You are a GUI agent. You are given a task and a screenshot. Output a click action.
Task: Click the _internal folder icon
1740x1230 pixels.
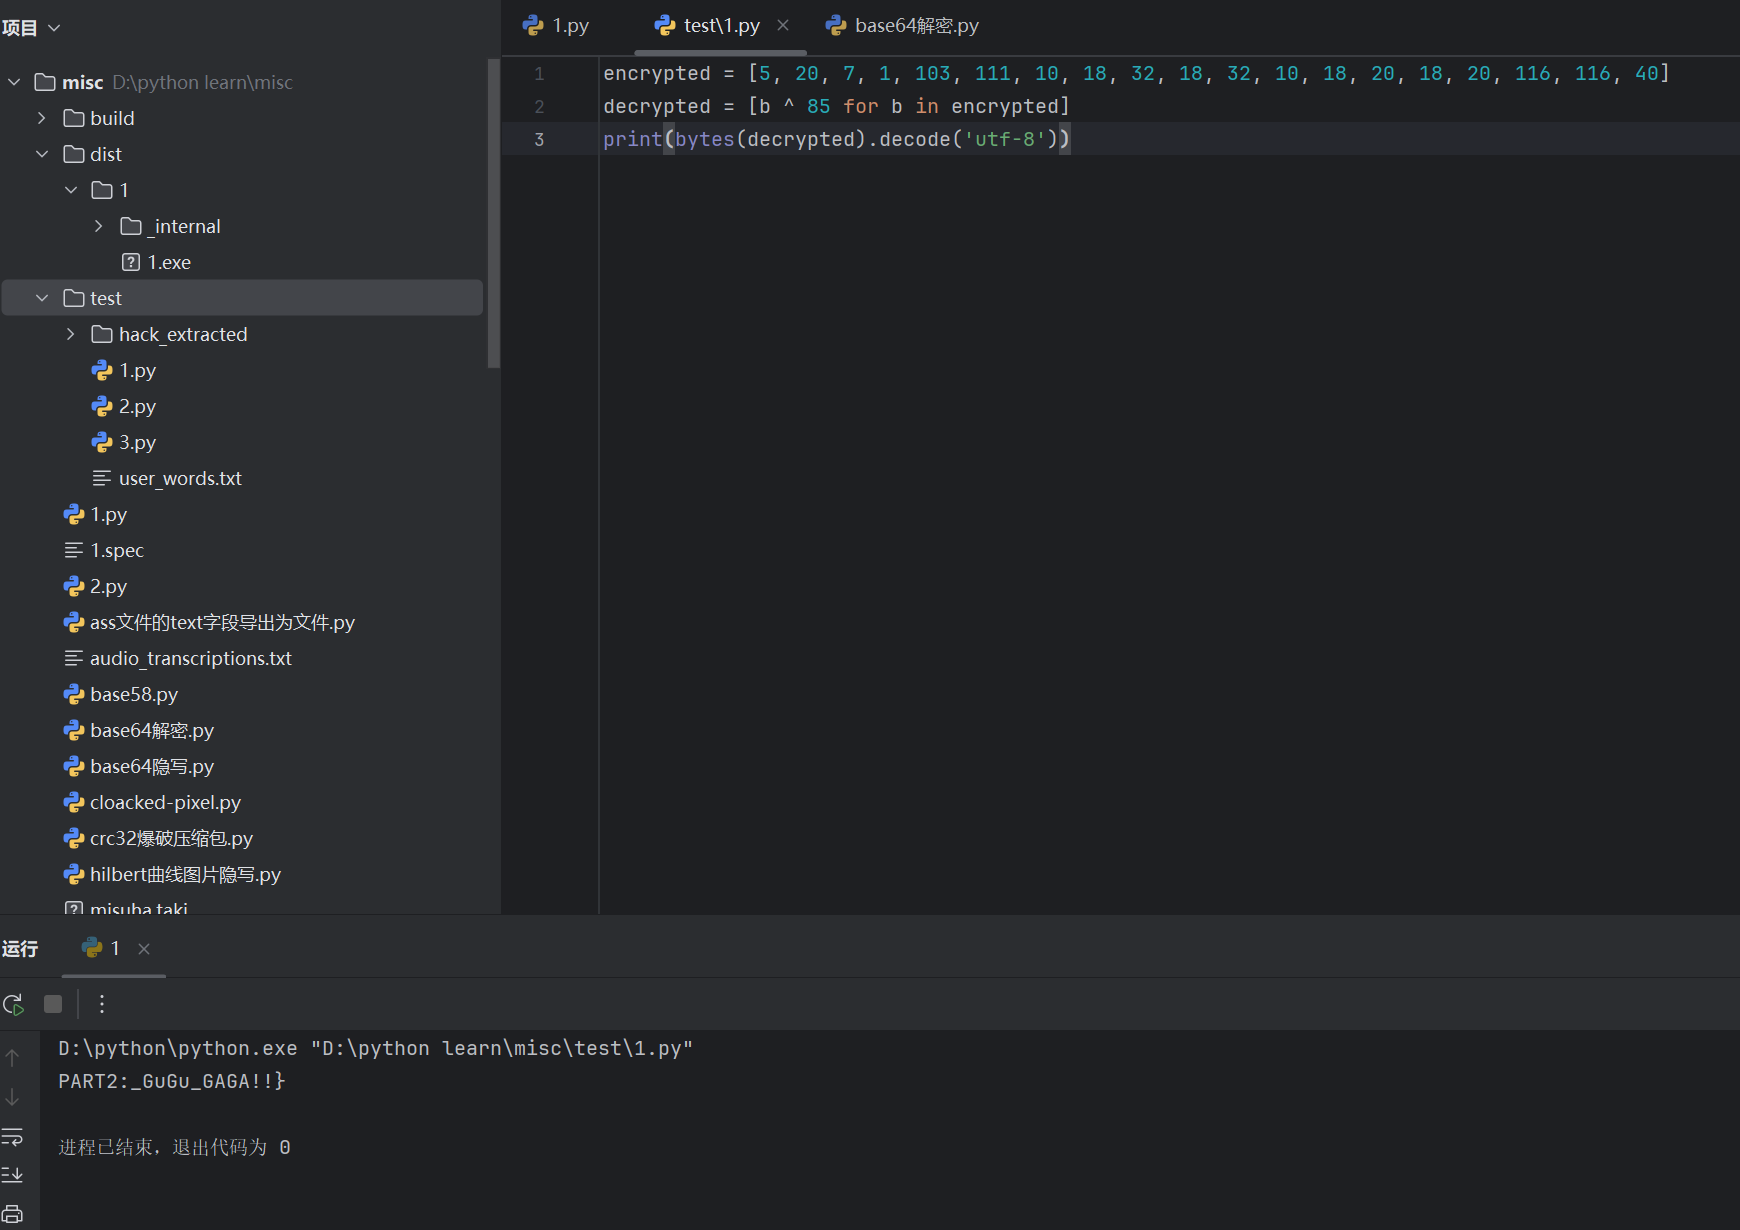(x=131, y=226)
